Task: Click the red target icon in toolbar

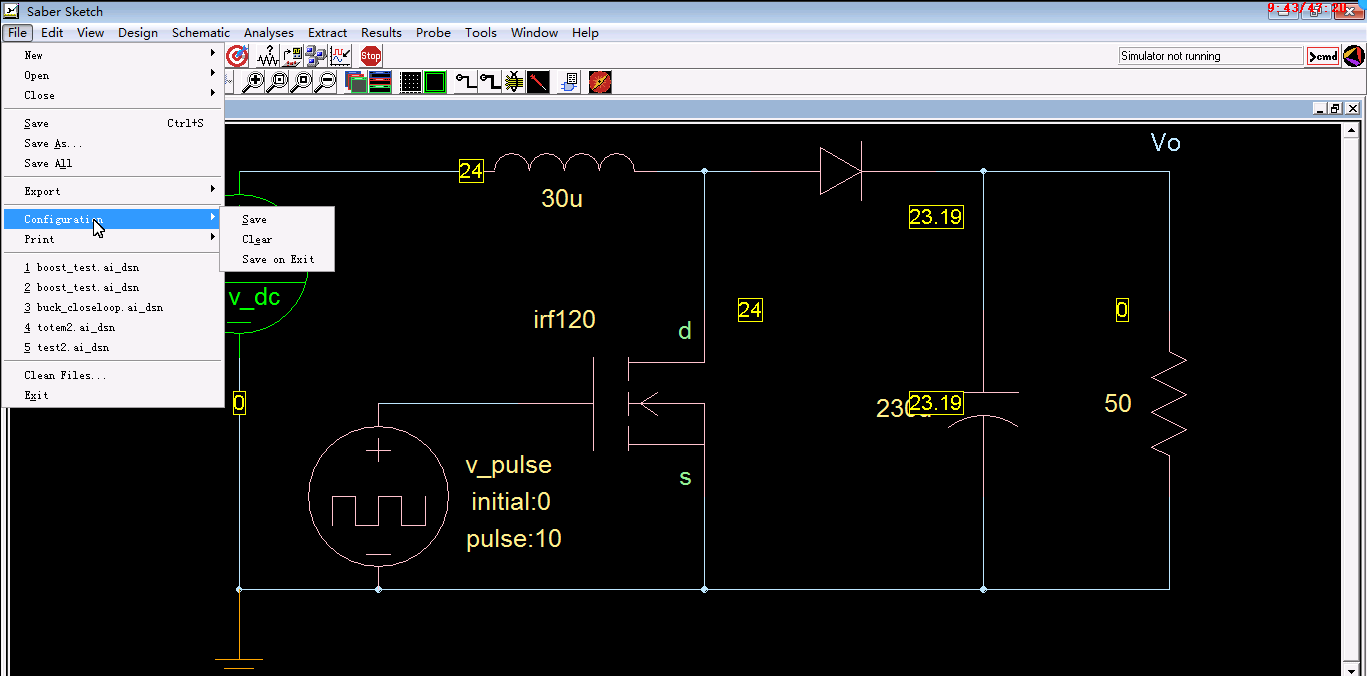Action: pos(237,56)
